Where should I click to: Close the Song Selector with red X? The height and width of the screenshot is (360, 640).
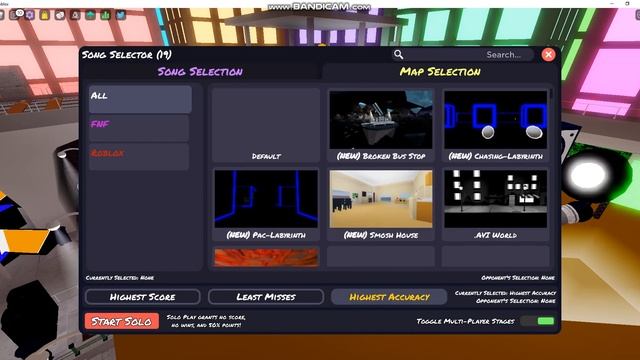(548, 54)
